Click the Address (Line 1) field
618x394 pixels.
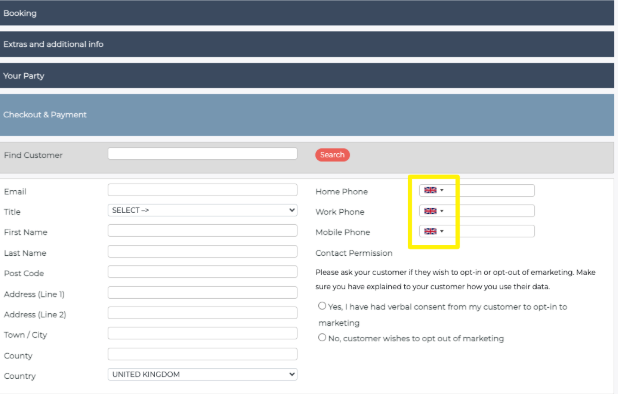click(x=203, y=292)
